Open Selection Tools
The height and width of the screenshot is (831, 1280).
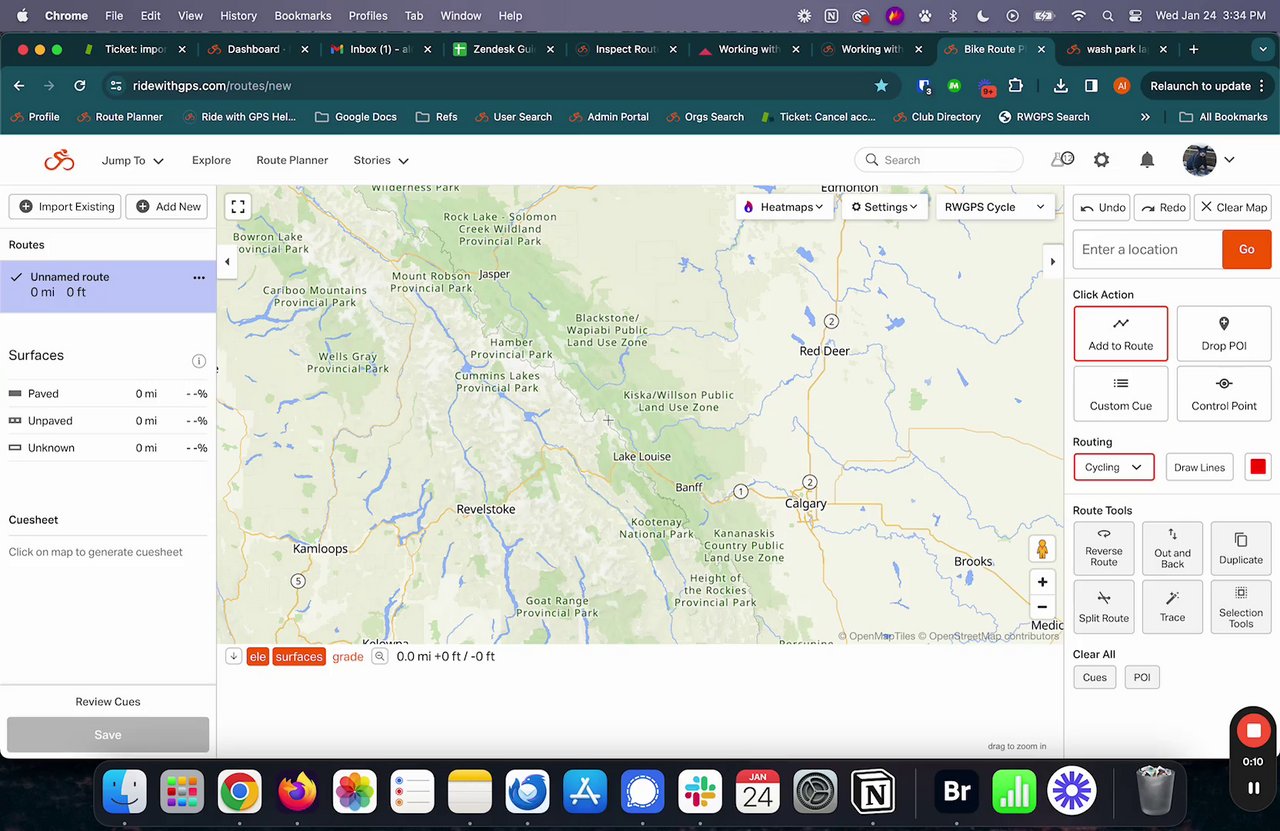(x=1241, y=606)
